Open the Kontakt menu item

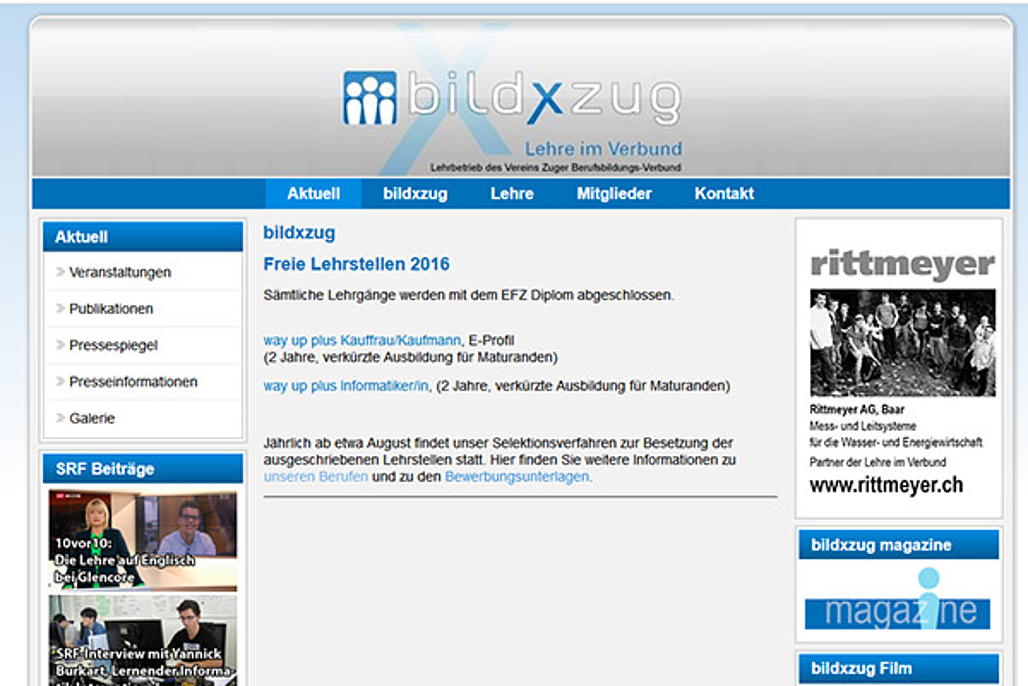(x=724, y=194)
